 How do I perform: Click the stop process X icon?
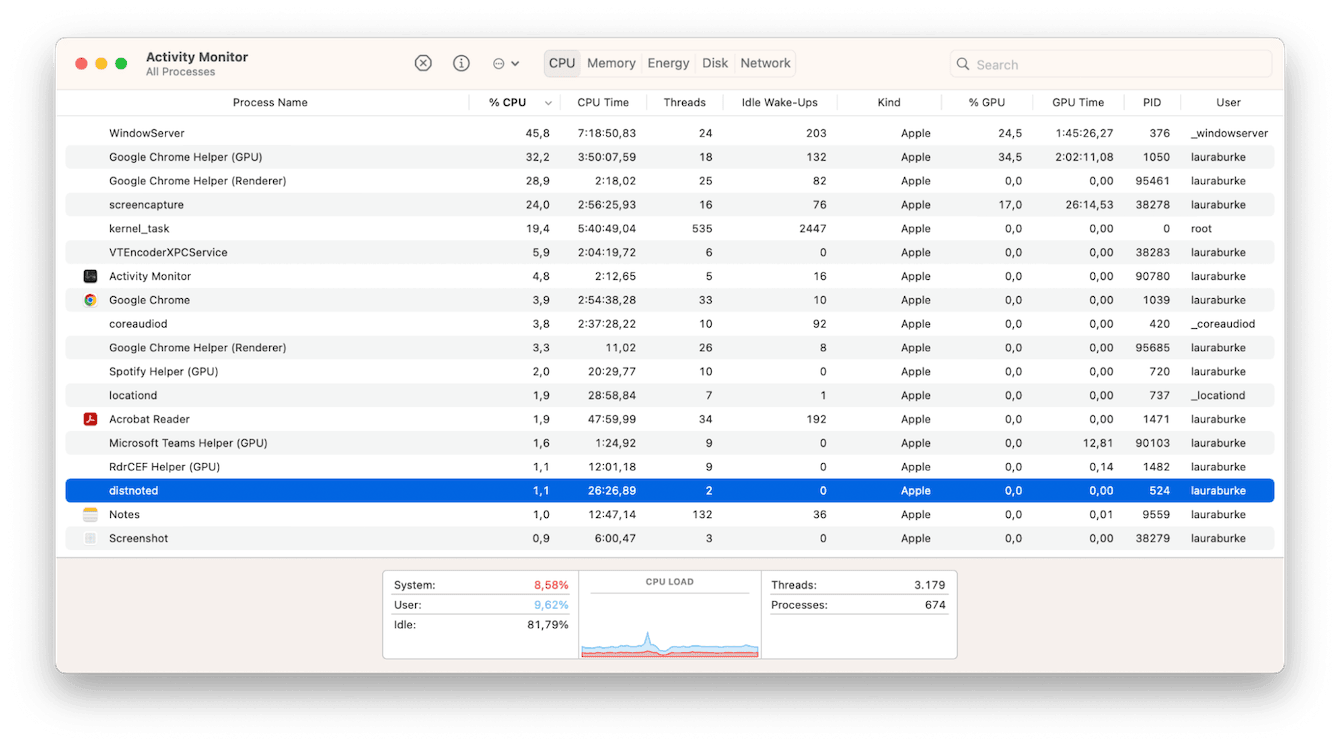[423, 62]
